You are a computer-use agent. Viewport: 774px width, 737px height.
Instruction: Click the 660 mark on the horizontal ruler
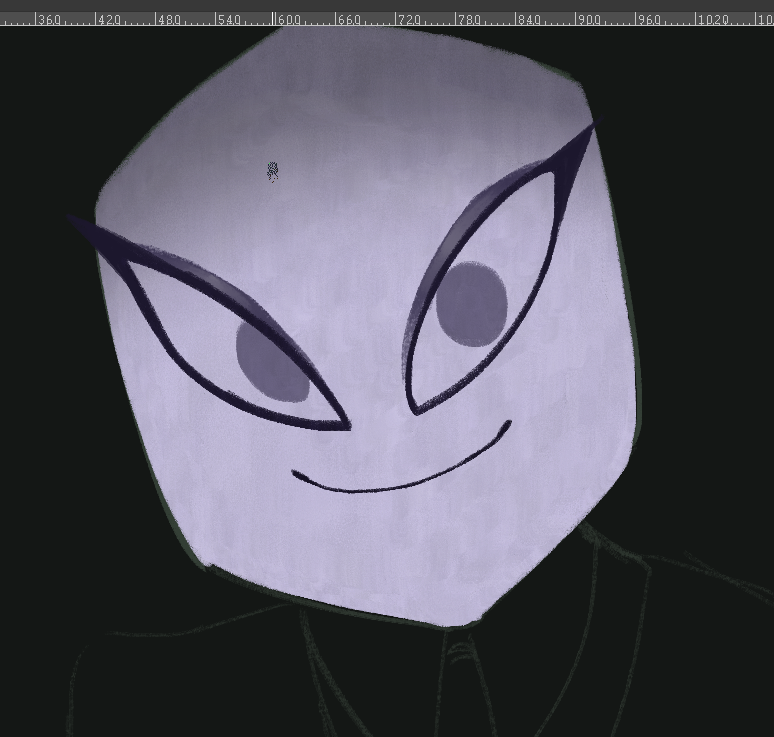pyautogui.click(x=349, y=20)
